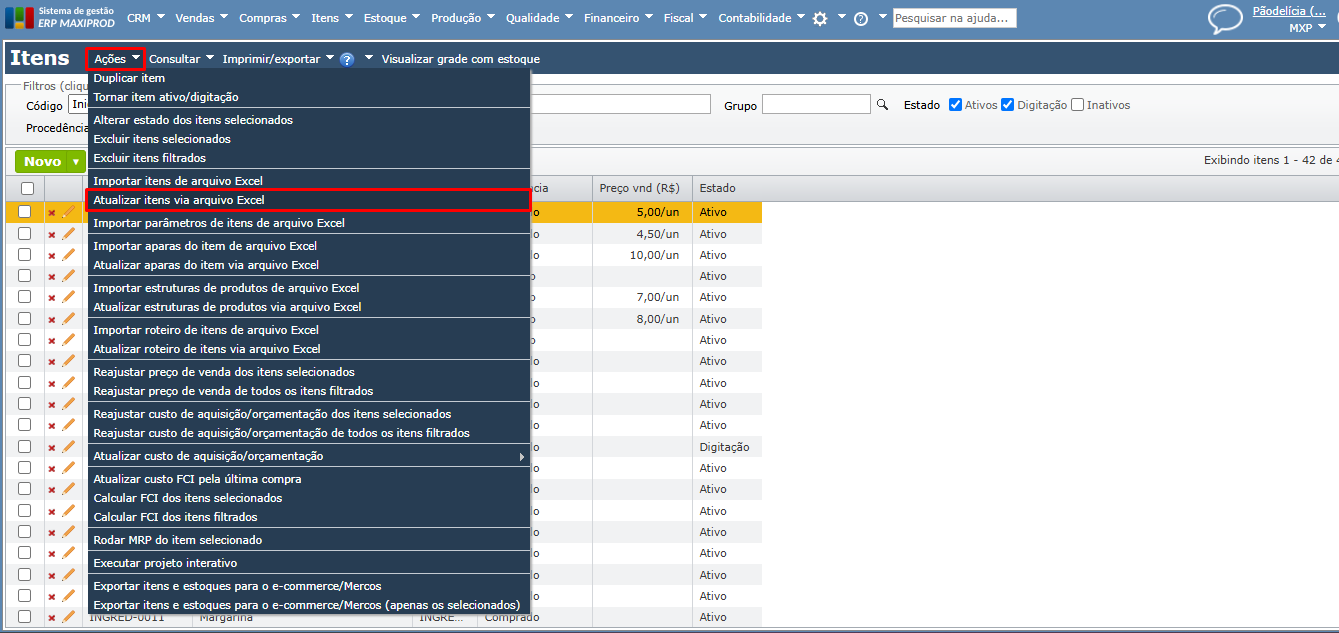Toggle the select-all checkbox in table header

coord(27,188)
